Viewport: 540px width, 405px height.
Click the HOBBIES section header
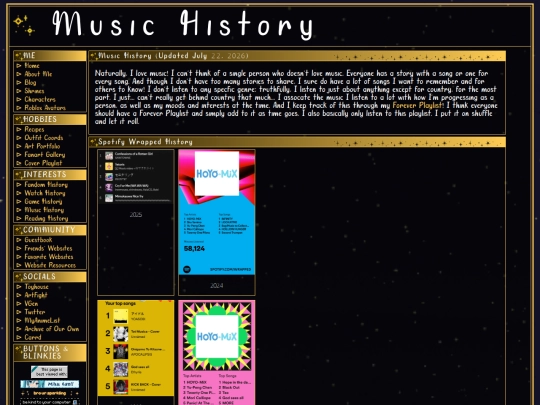coord(50,119)
